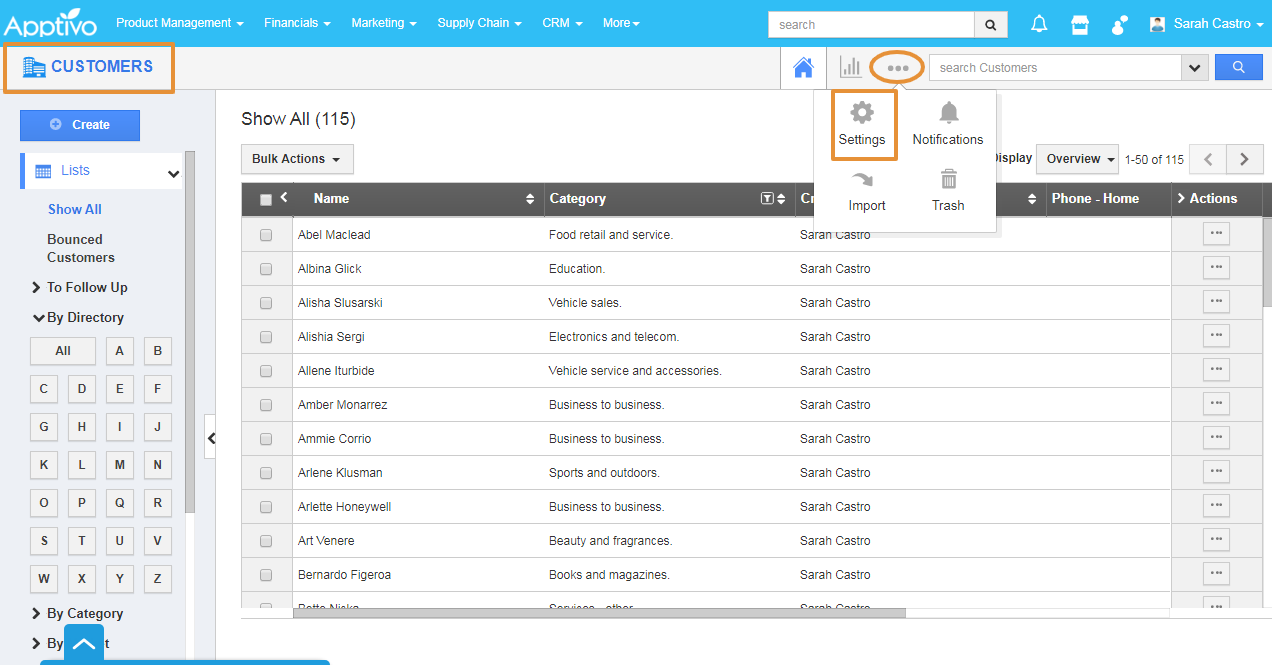Expand the To Follow Up list
Screen dimensions: 1272x665
[86, 287]
